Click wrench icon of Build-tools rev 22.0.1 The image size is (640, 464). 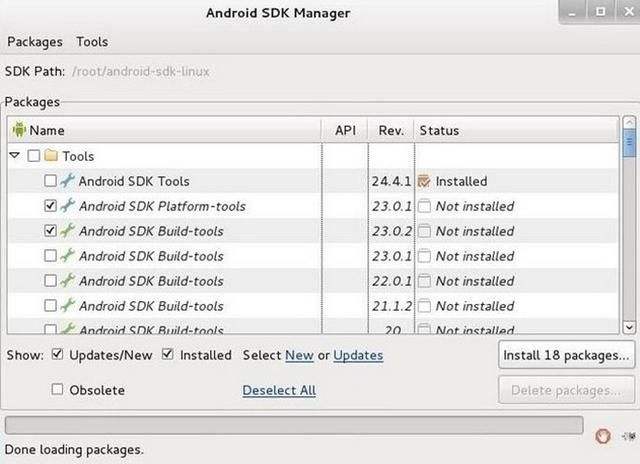[67, 280]
